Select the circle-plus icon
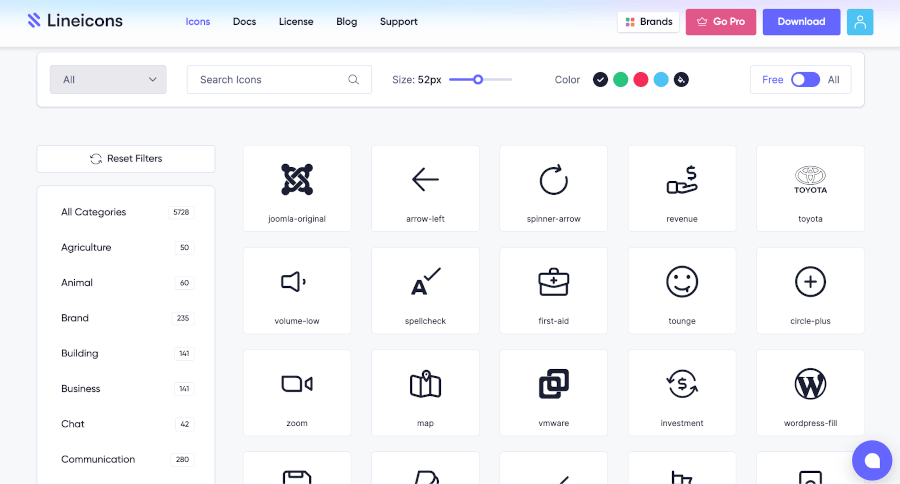Image resolution: width=900 pixels, height=484 pixels. (810, 291)
